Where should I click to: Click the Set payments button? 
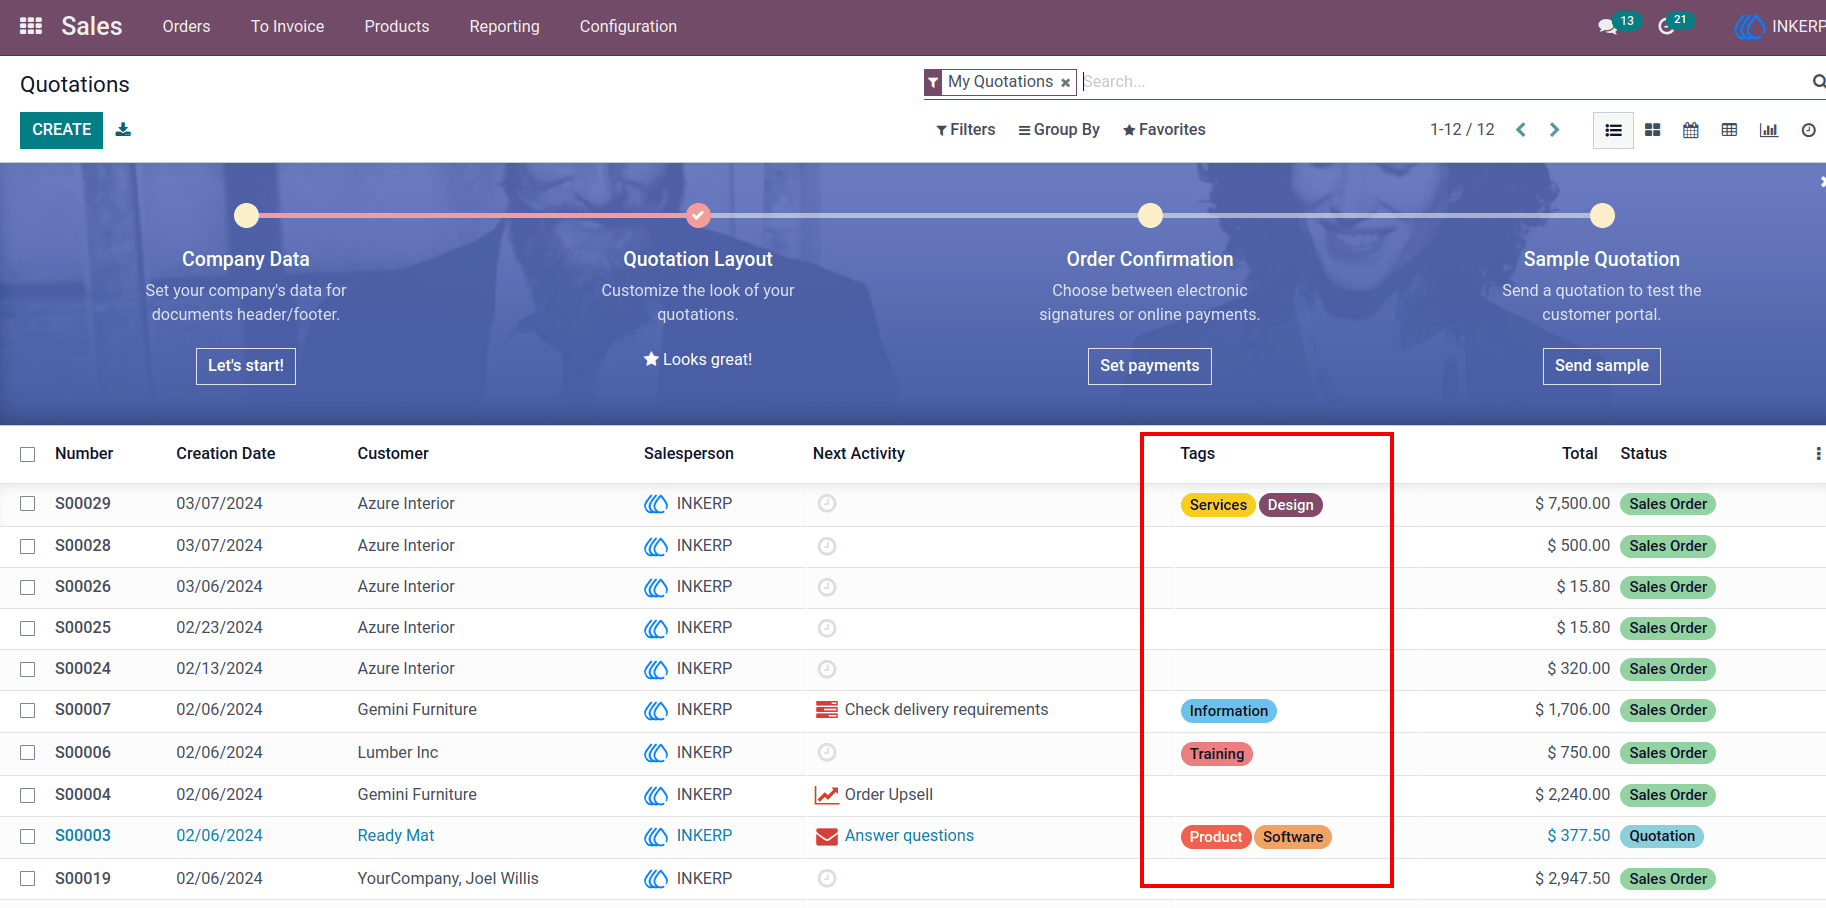coord(1150,366)
